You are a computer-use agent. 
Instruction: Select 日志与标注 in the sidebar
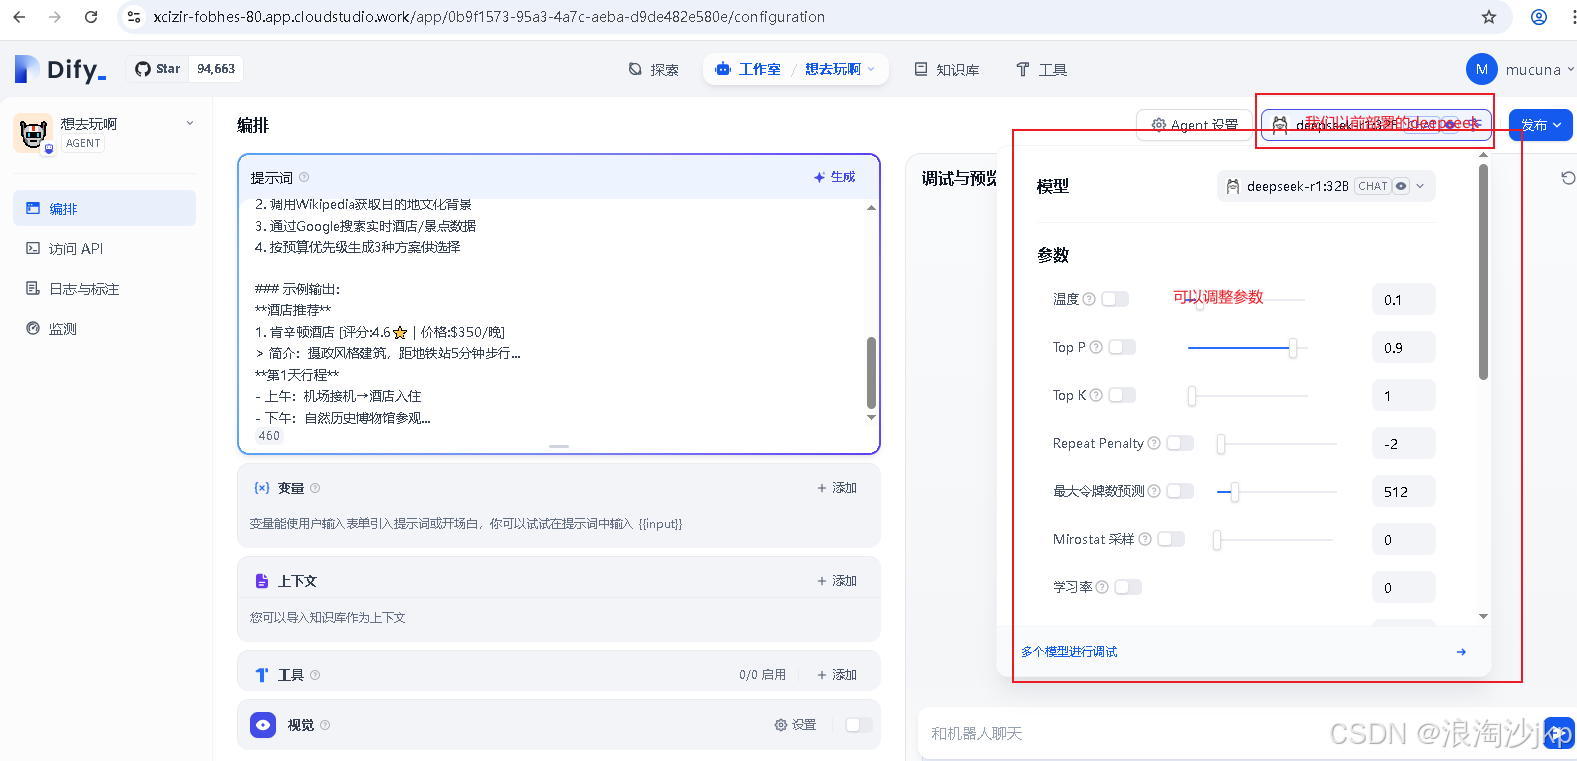click(104, 288)
